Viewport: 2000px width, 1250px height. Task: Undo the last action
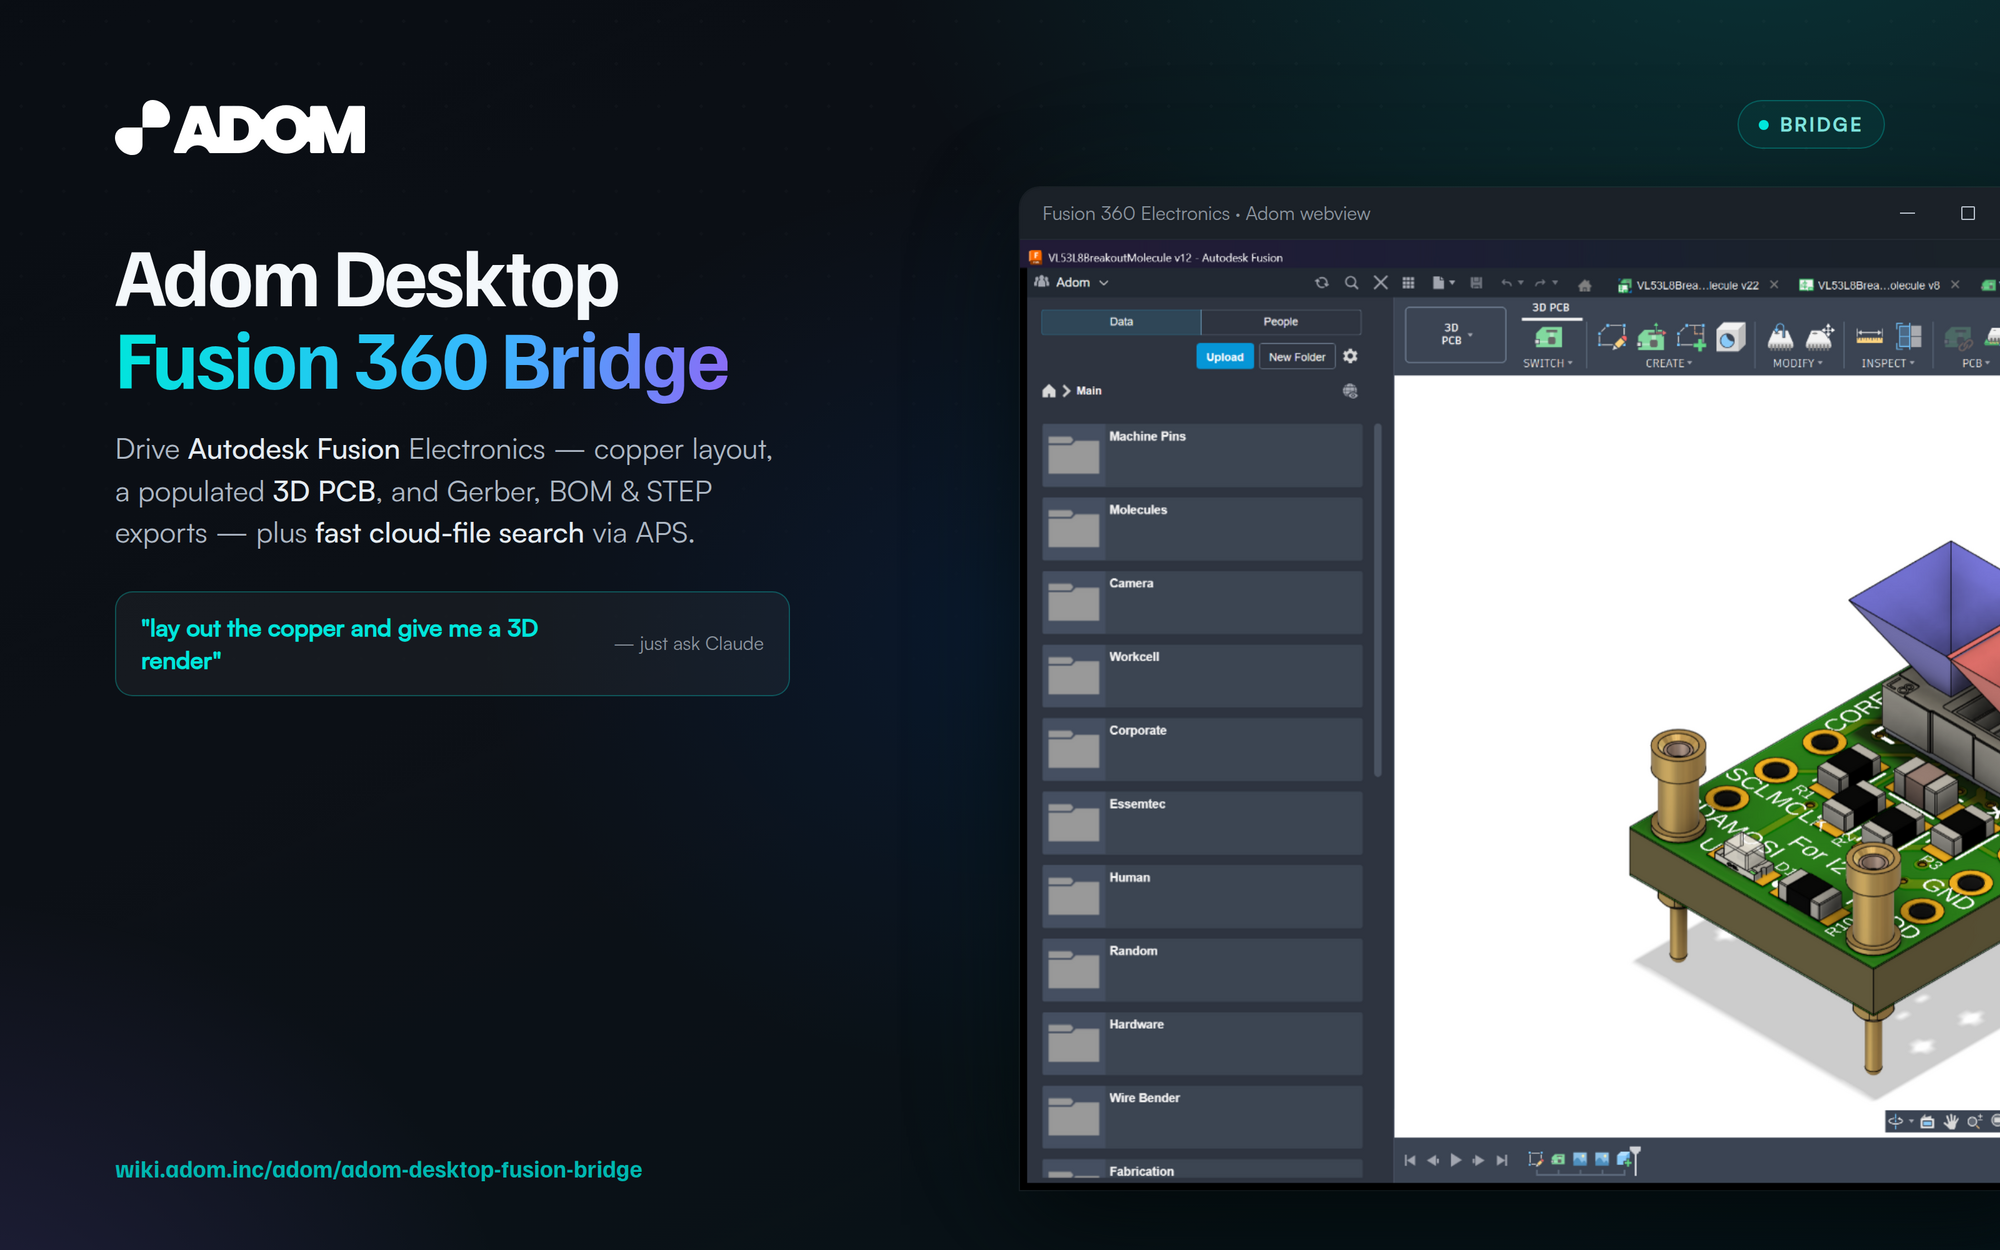pyautogui.click(x=1506, y=283)
